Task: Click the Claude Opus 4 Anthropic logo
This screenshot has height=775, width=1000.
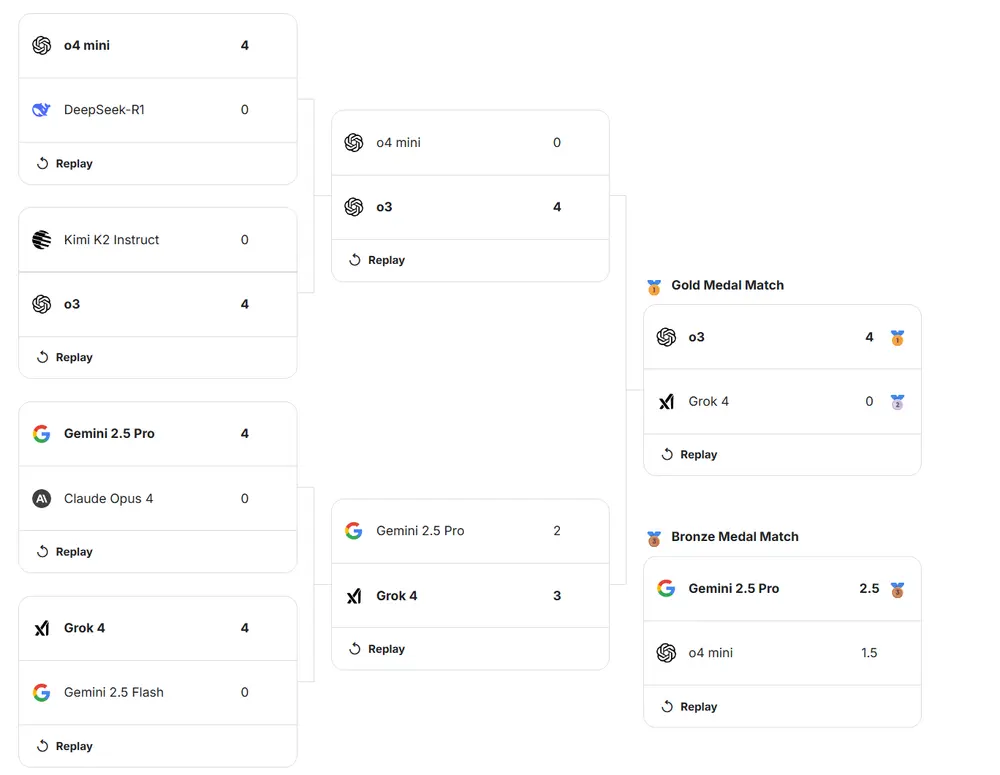Action: point(41,498)
